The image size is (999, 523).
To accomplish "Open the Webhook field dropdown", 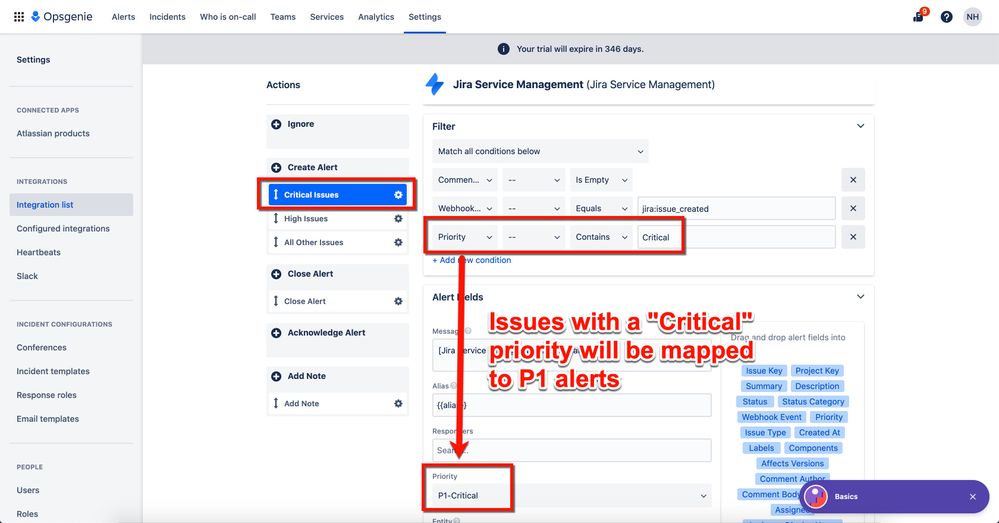I will tap(465, 208).
